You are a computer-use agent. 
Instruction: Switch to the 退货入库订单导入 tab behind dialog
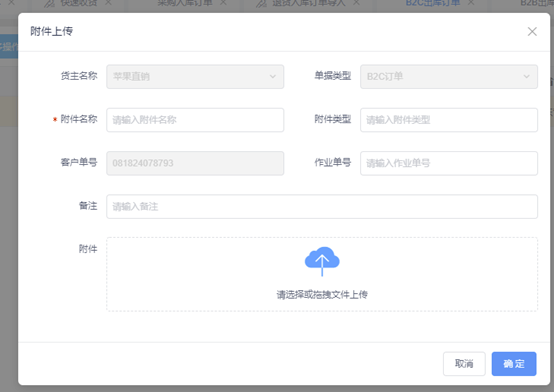pos(309,3)
